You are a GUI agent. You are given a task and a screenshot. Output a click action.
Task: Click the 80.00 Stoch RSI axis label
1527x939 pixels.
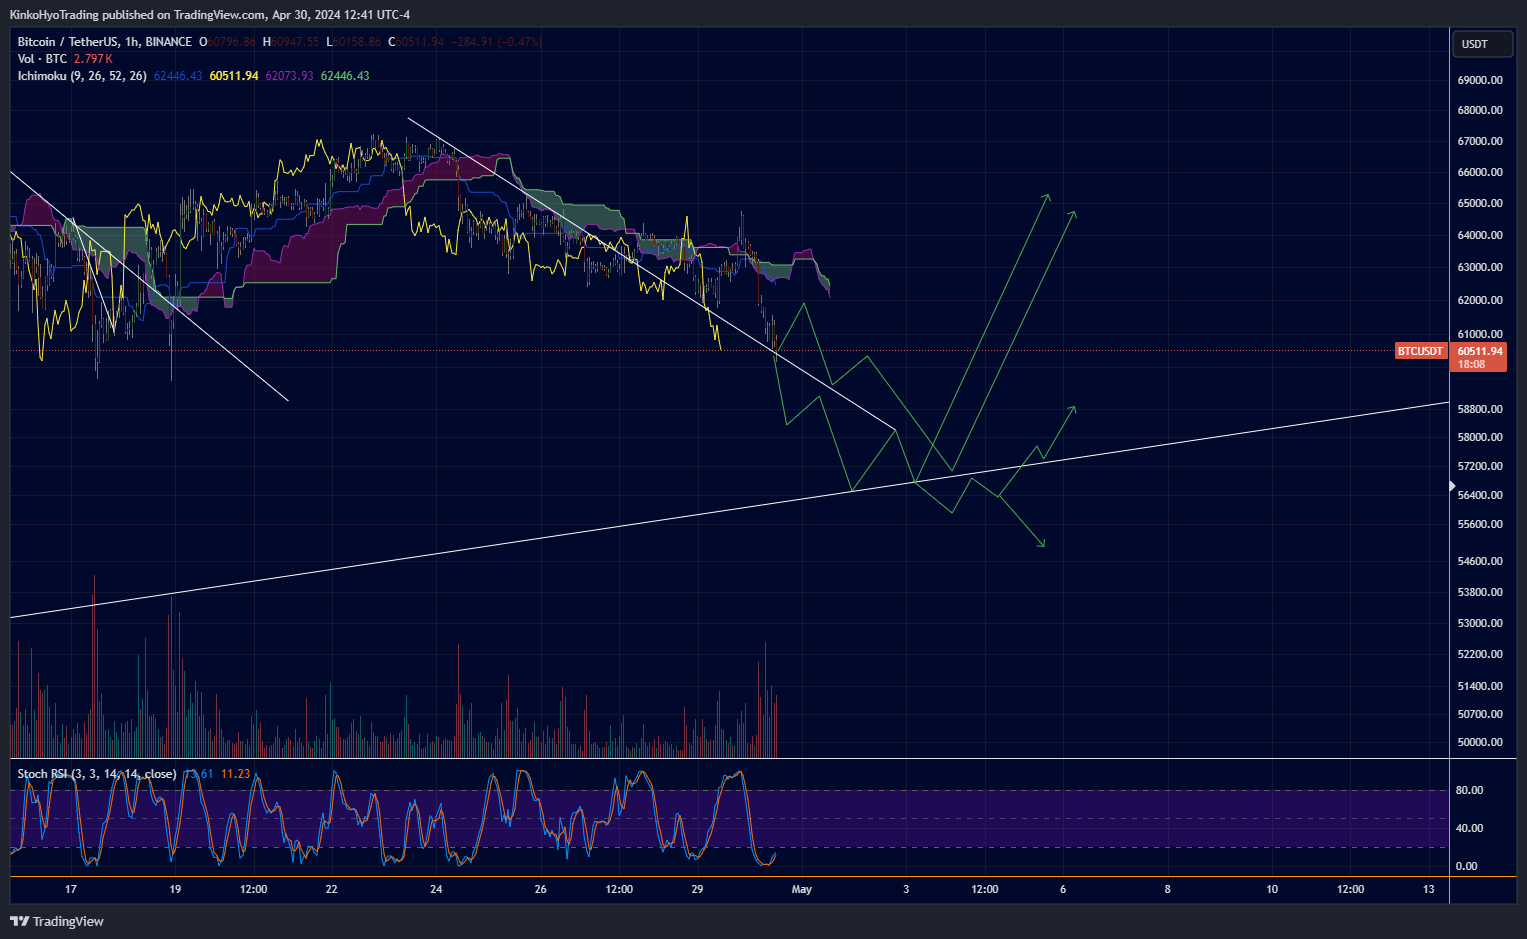[1469, 790]
